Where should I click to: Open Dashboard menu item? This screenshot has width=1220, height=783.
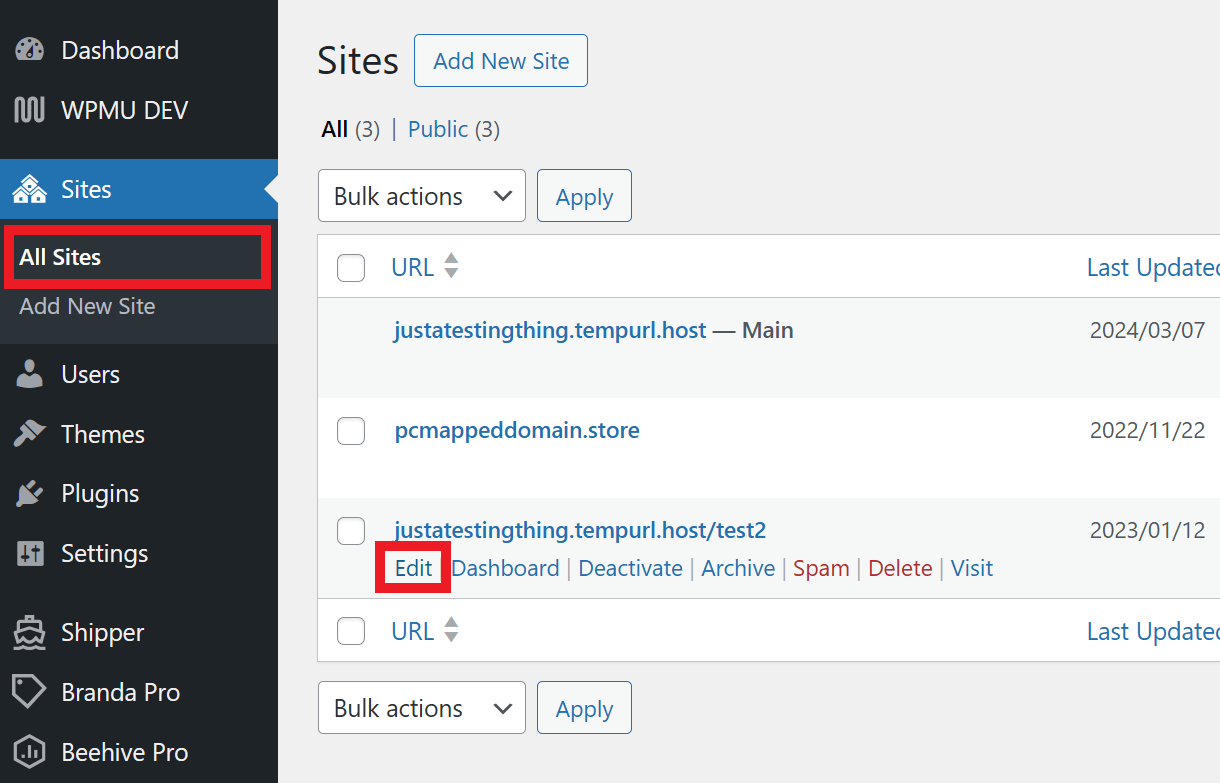(x=139, y=50)
